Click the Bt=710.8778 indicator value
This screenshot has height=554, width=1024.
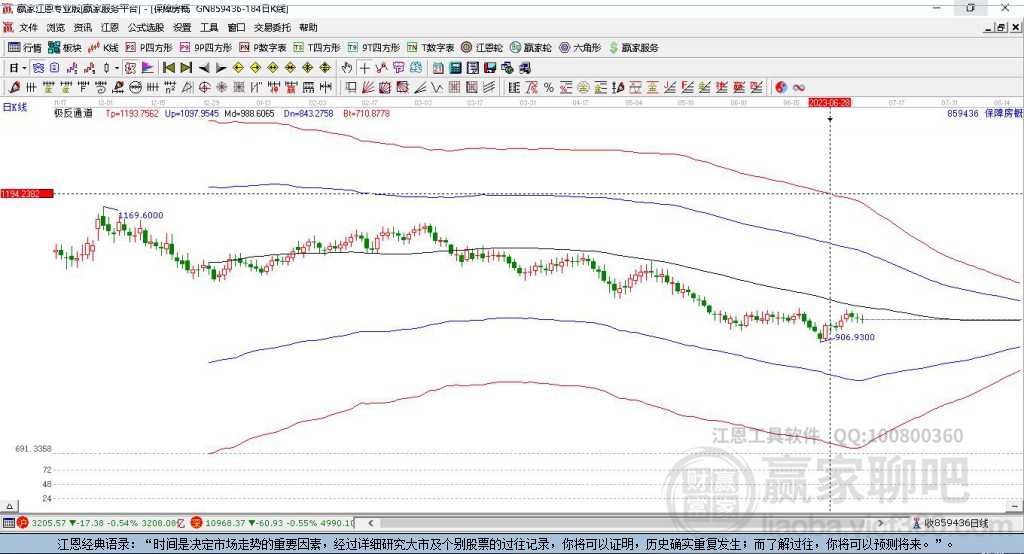[x=366, y=113]
